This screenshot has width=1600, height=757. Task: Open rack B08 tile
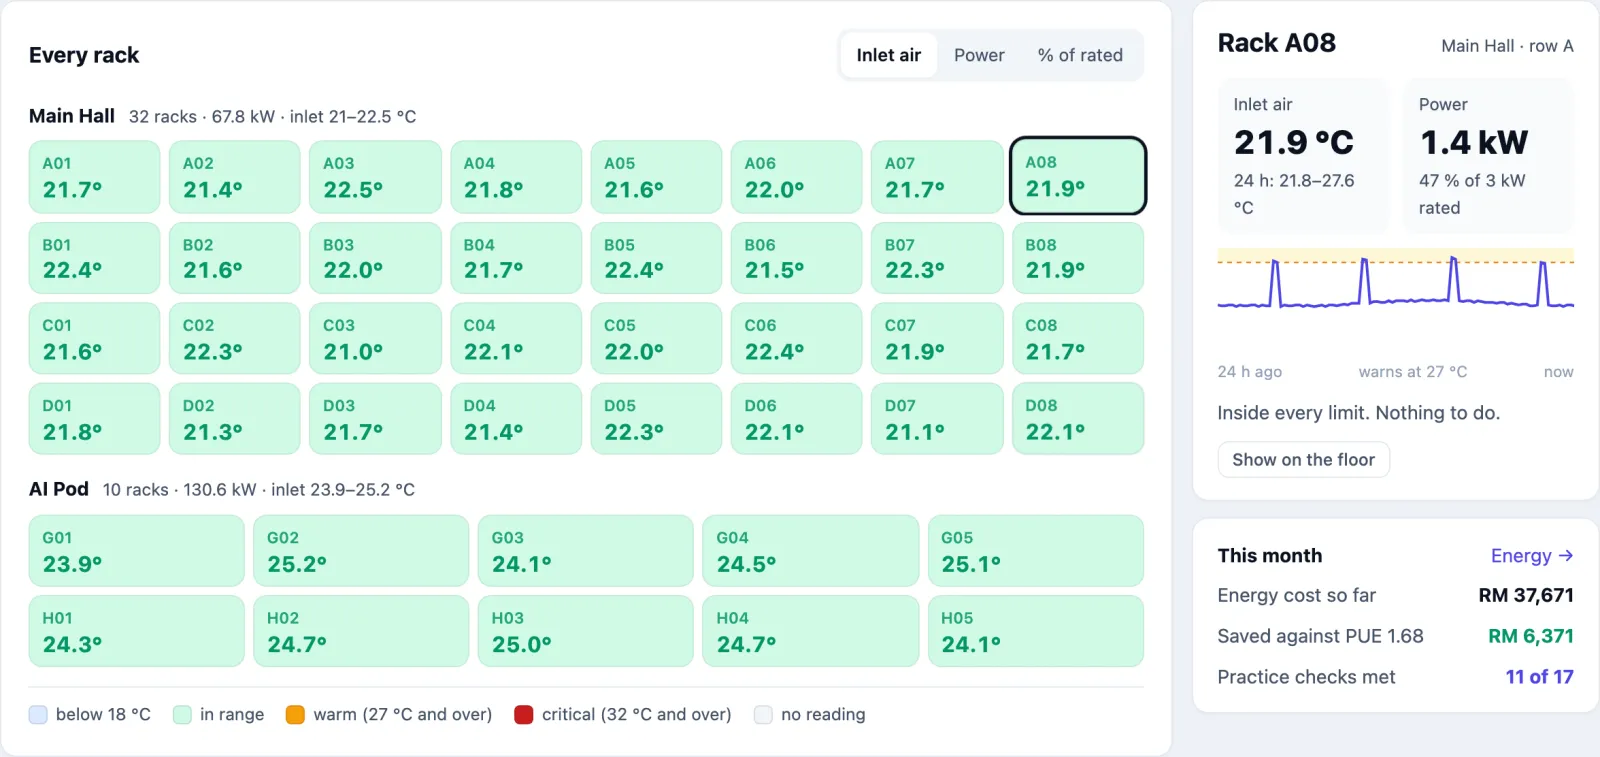1078,258
